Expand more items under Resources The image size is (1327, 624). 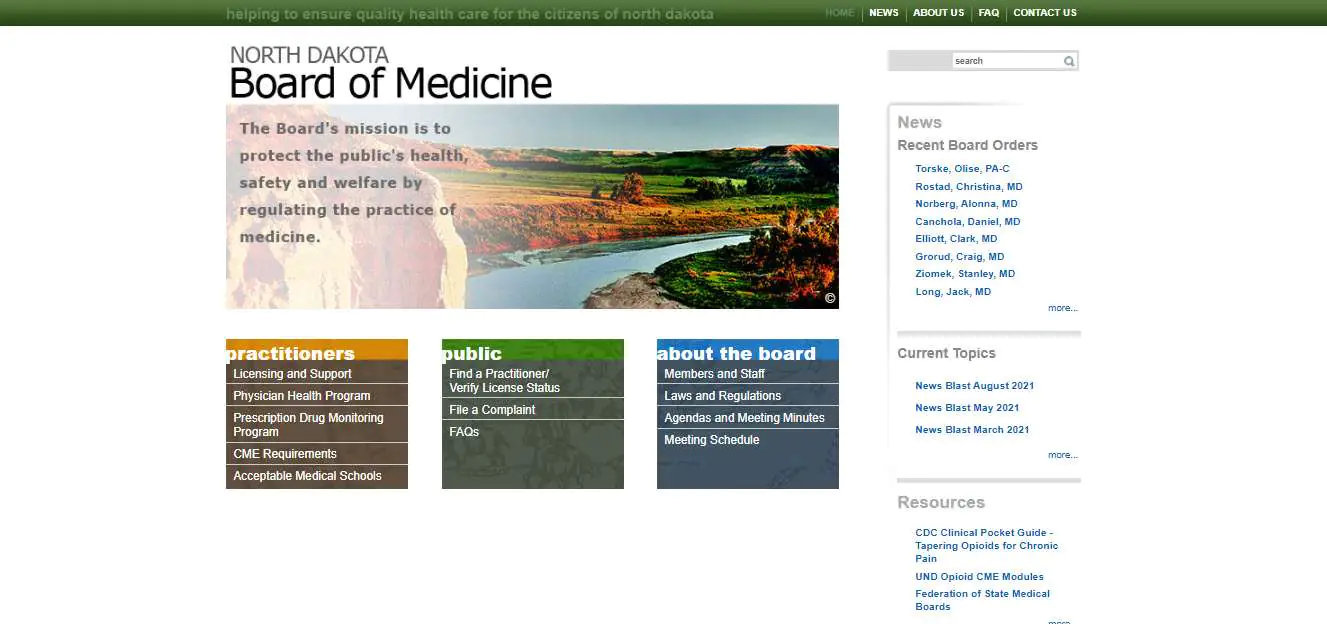click(x=1062, y=621)
